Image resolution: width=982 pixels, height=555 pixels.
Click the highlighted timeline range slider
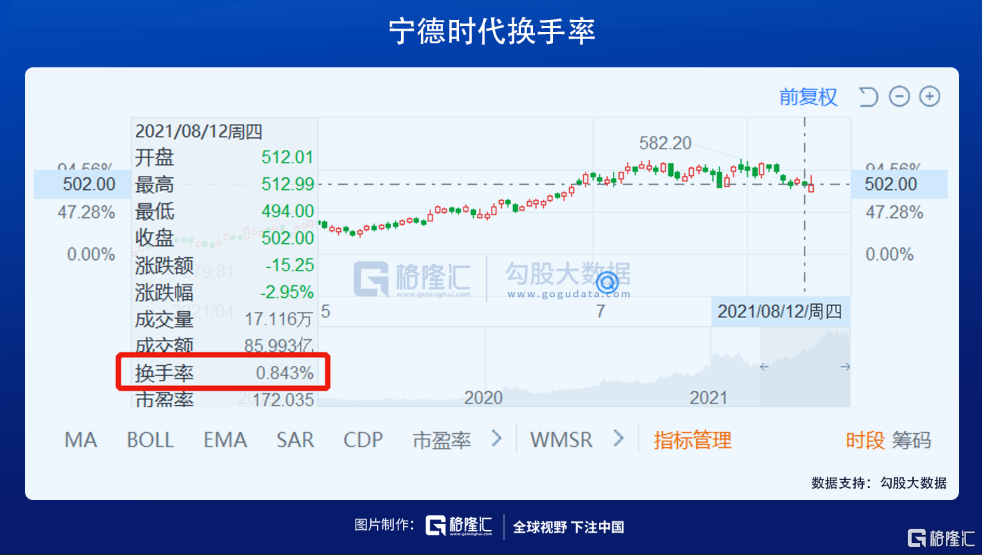pyautogui.click(x=805, y=367)
